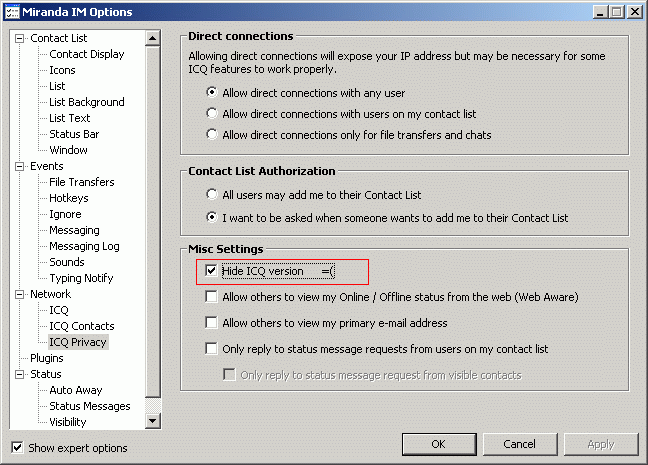Open Messaging settings
Viewport: 648px width, 465px height.
74,230
